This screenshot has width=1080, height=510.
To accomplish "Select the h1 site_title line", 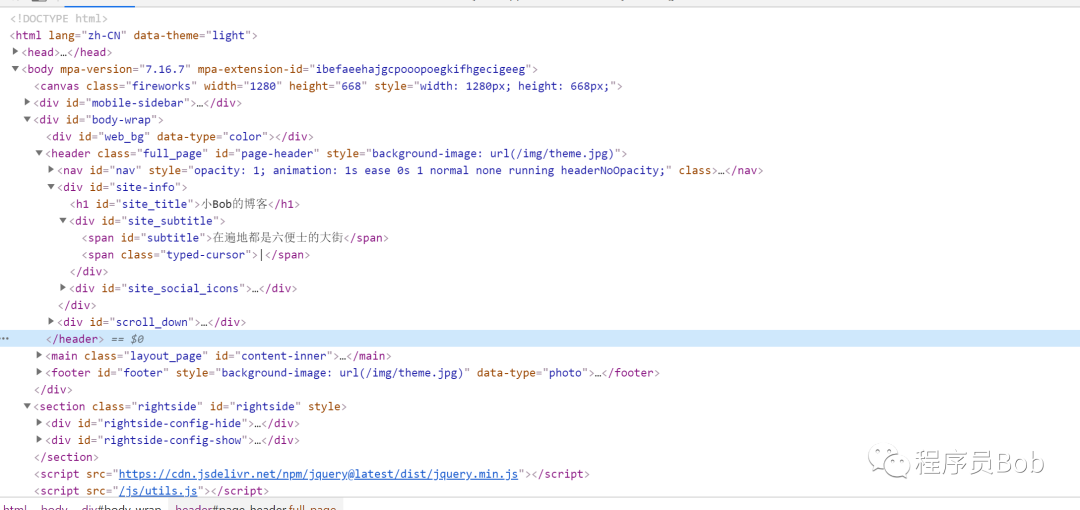I will 185,204.
